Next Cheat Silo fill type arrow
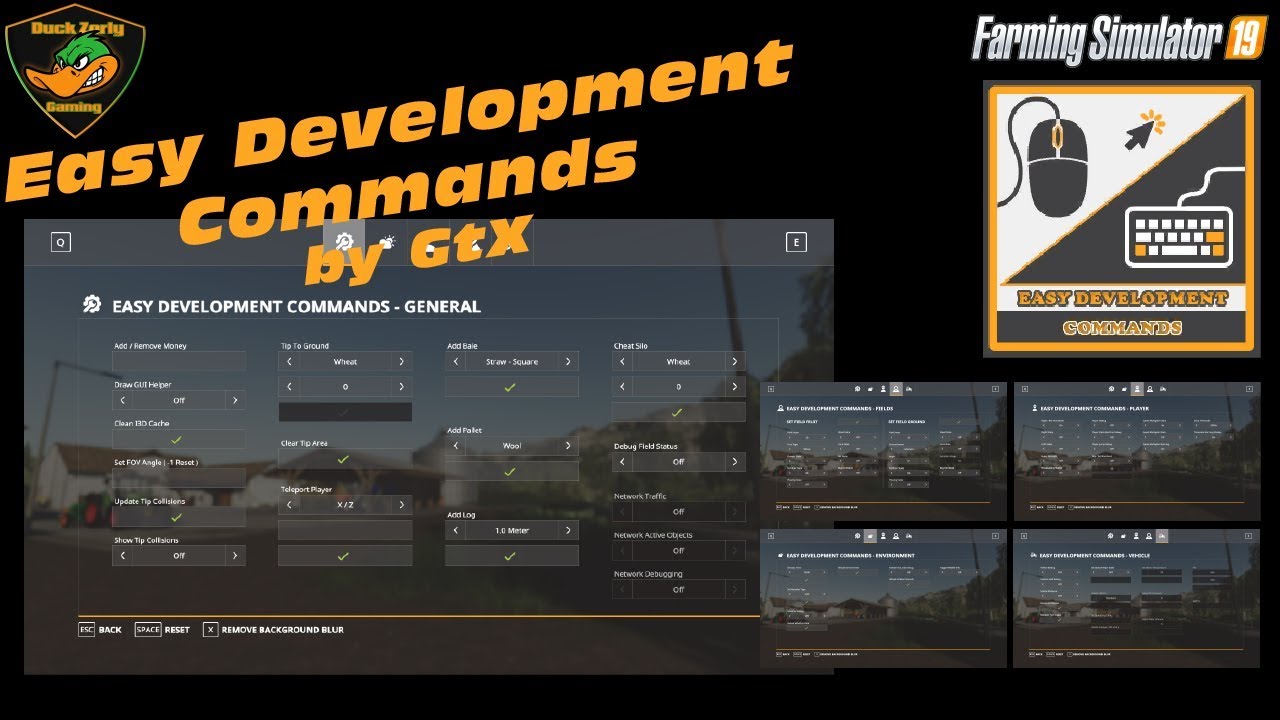Viewport: 1280px width, 720px height. [735, 361]
